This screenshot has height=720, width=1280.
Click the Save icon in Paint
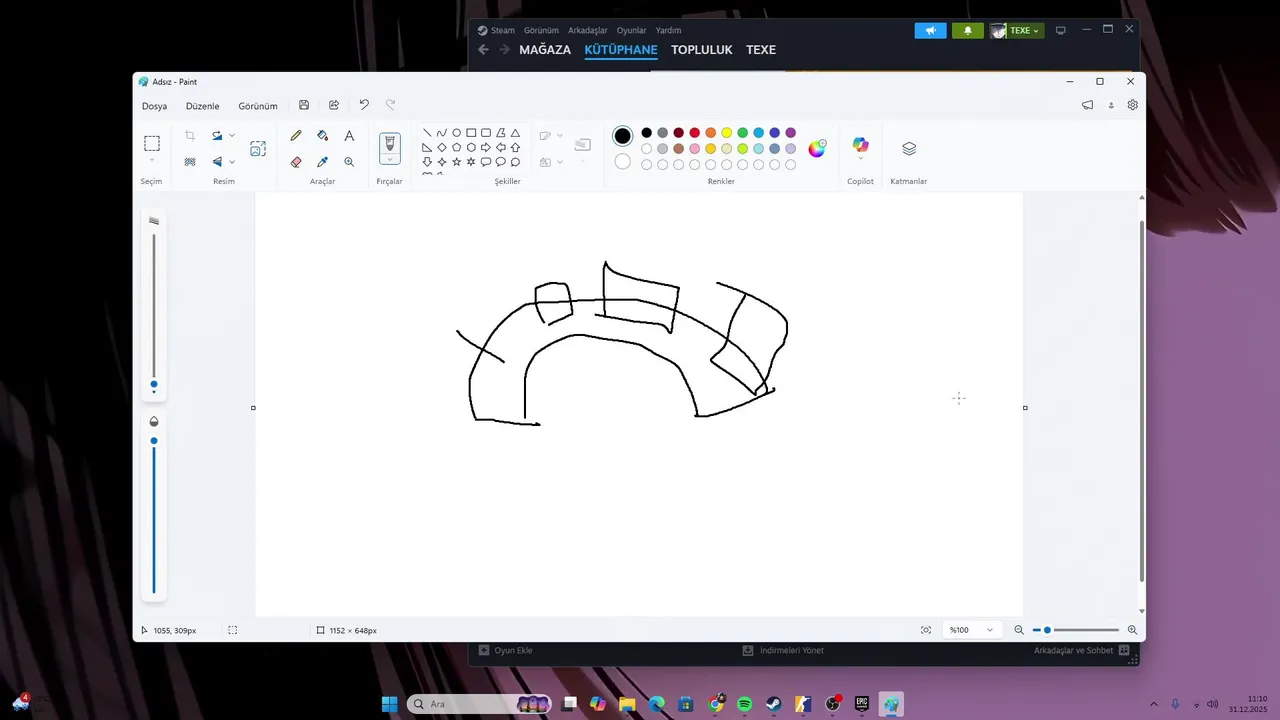(x=304, y=105)
